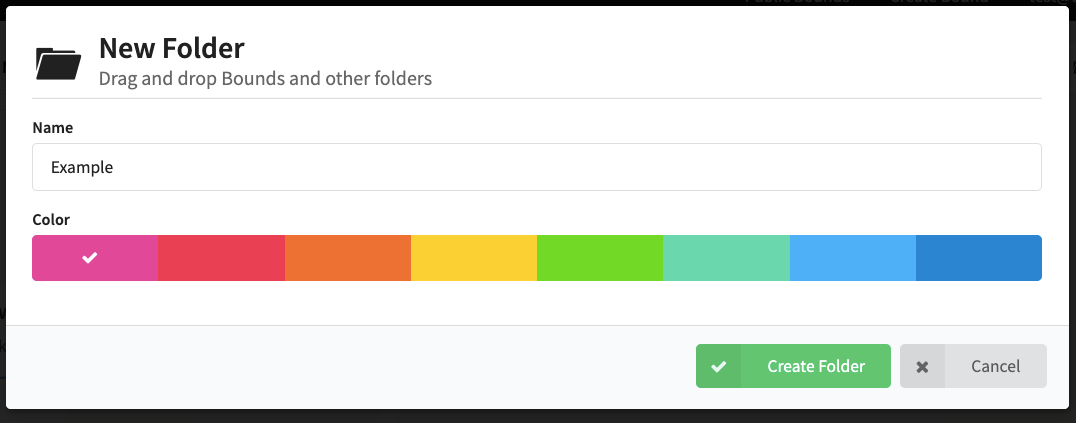
Task: Select the light blue color swatch
Action: (x=852, y=258)
